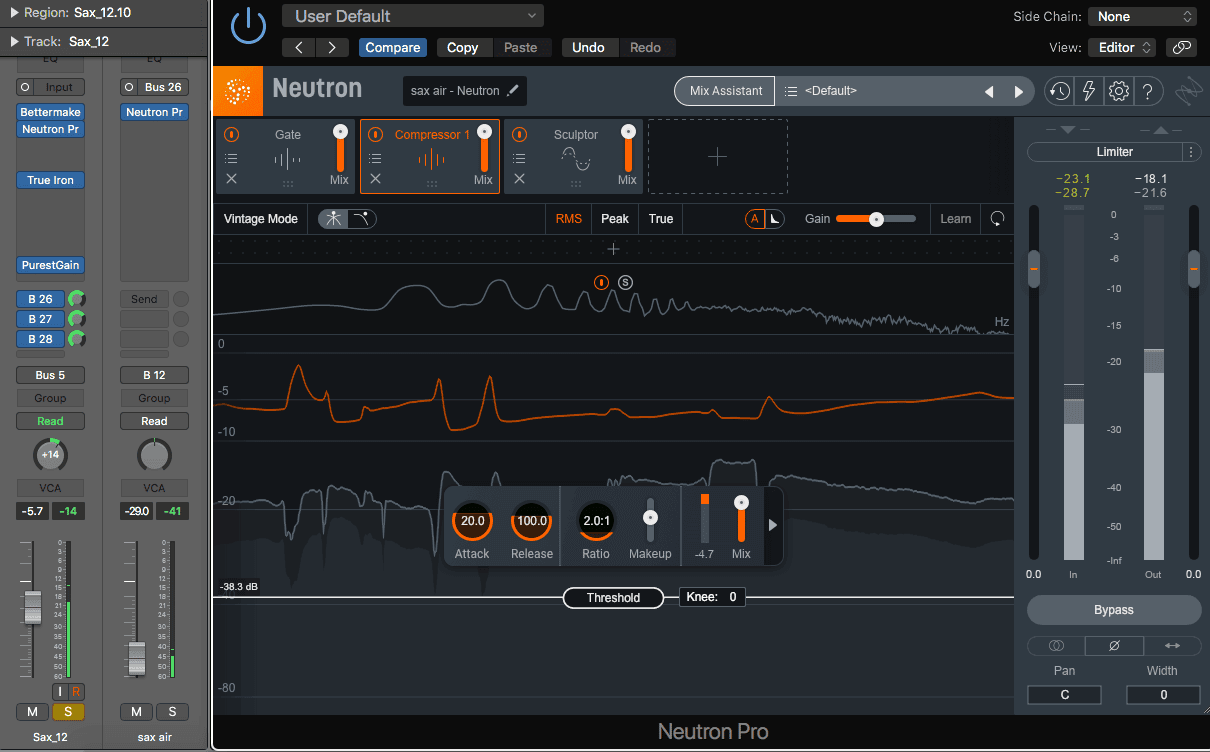1210x752 pixels.
Task: Click the Learn button
Action: (x=955, y=219)
